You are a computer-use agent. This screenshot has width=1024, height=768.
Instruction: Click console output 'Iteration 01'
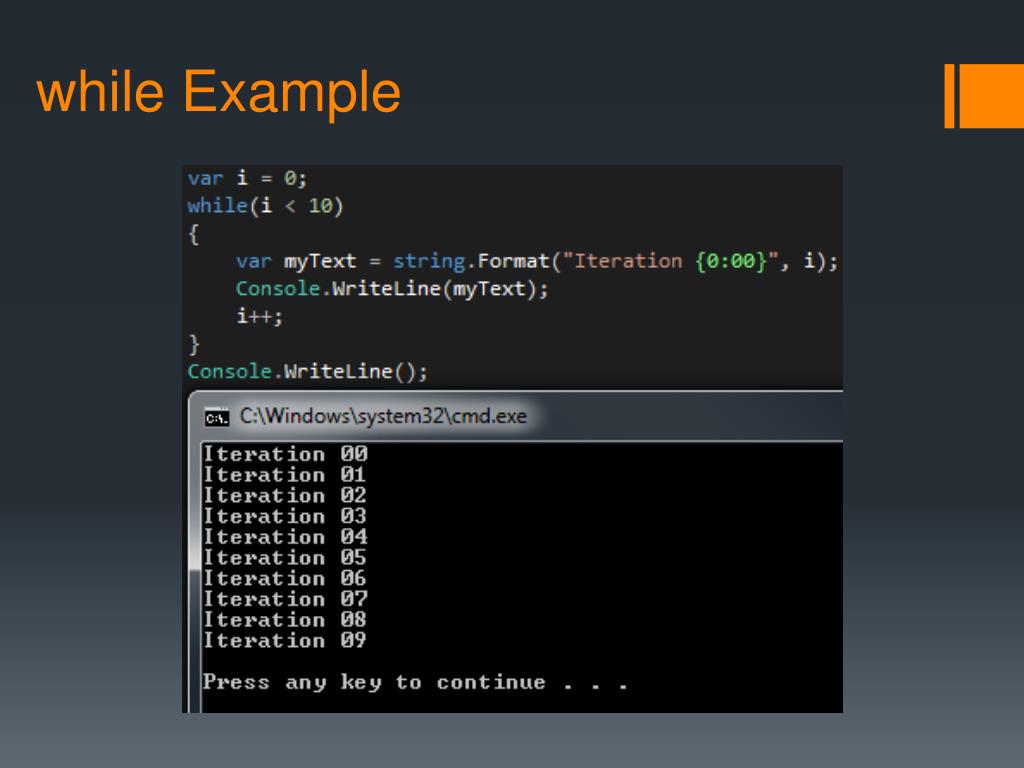coord(285,475)
